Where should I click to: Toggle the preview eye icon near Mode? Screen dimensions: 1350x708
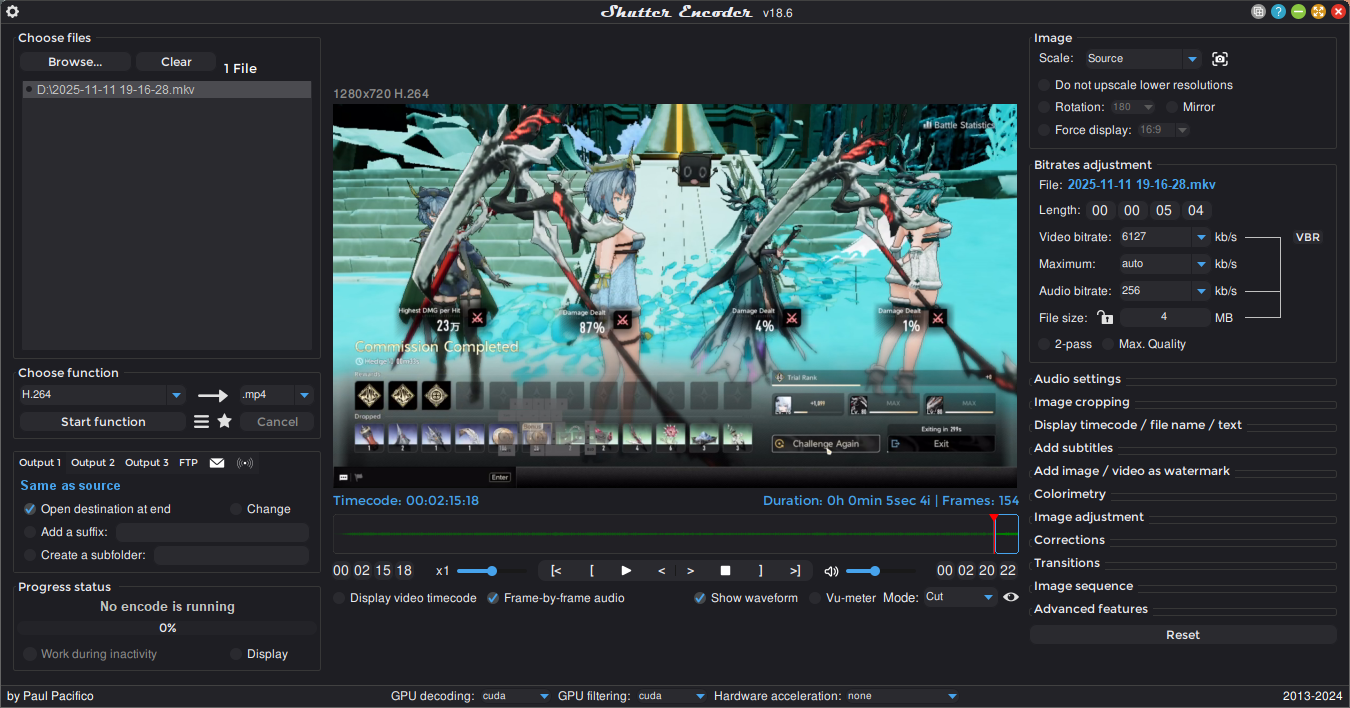tap(1011, 597)
